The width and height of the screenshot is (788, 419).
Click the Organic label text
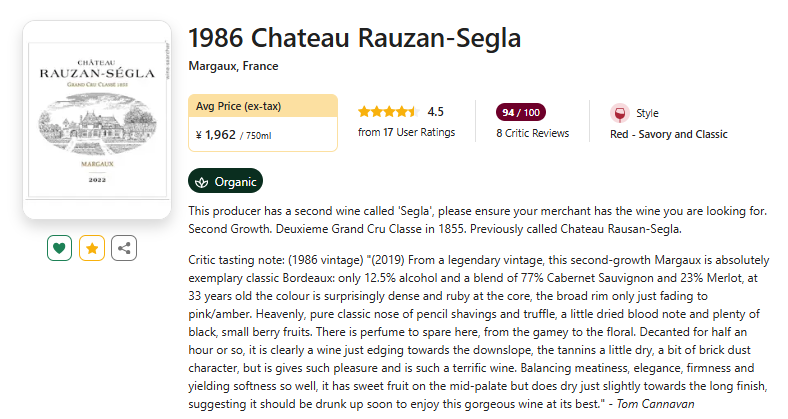click(x=235, y=182)
